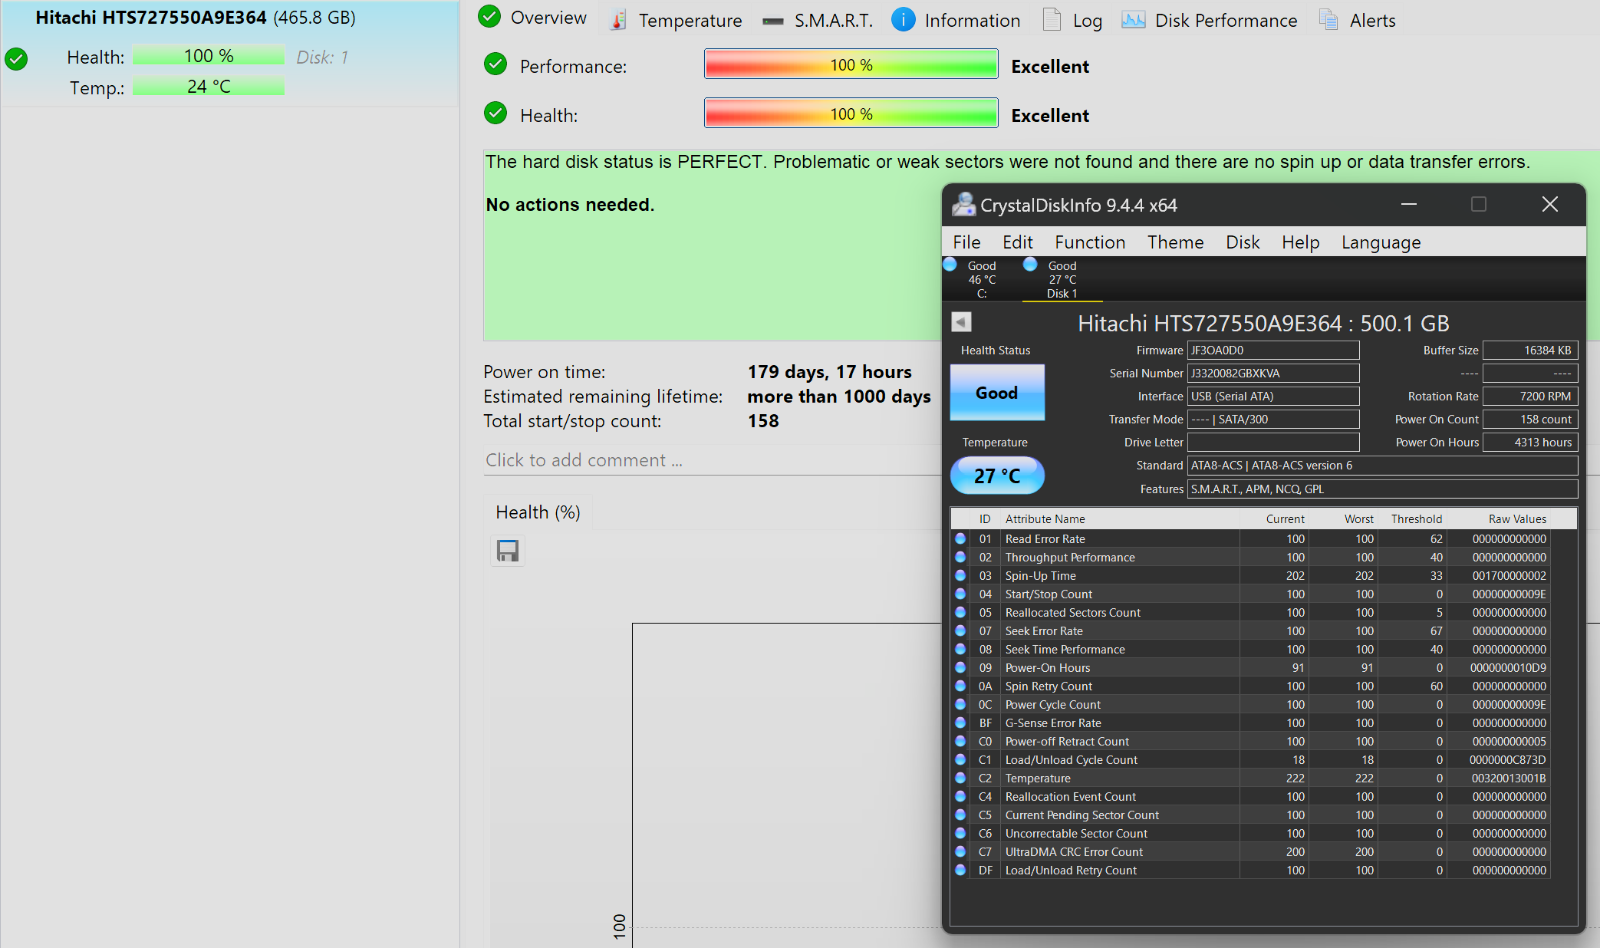Open CrystalDiskInfo Function menu
This screenshot has width=1600, height=948.
pos(1090,242)
